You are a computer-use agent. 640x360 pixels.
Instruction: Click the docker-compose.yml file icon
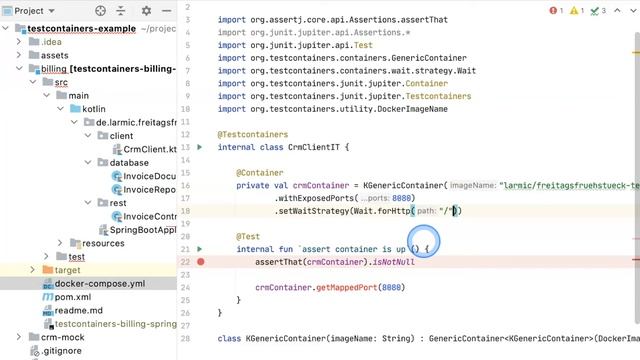pyautogui.click(x=48, y=283)
